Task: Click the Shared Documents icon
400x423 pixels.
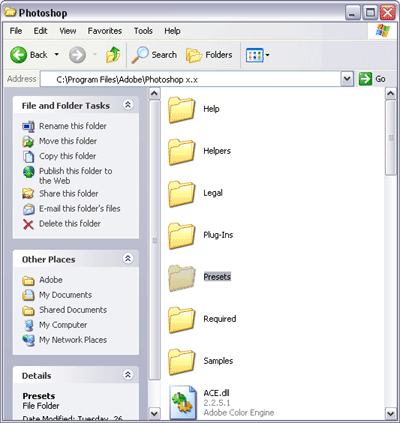Action: pos(28,310)
